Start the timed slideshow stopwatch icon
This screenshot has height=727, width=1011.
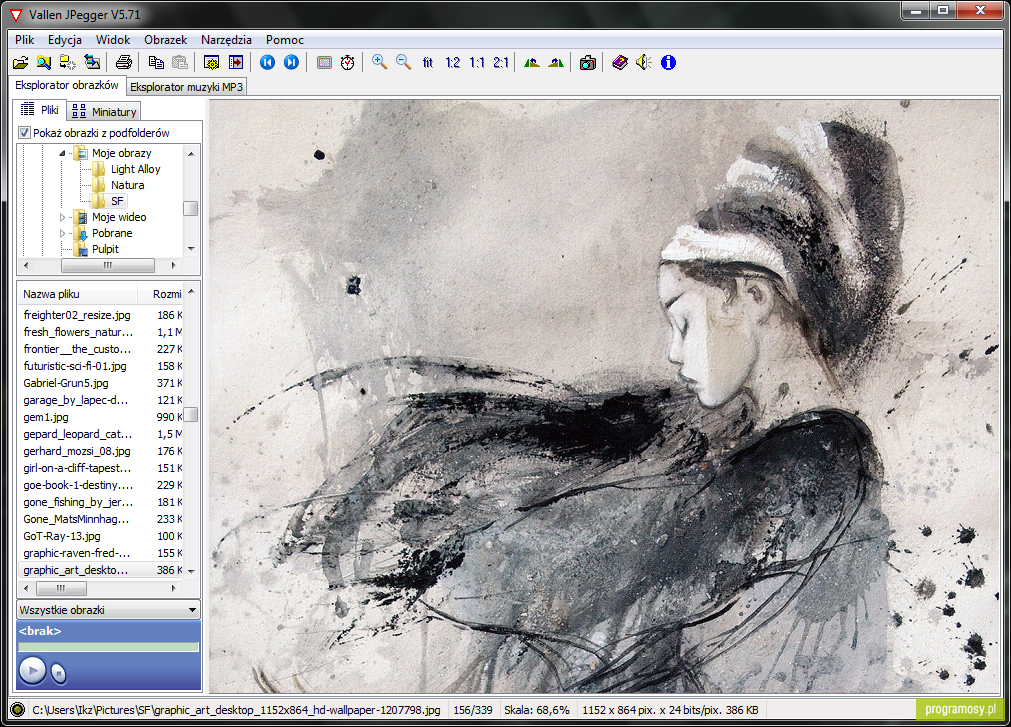(348, 63)
